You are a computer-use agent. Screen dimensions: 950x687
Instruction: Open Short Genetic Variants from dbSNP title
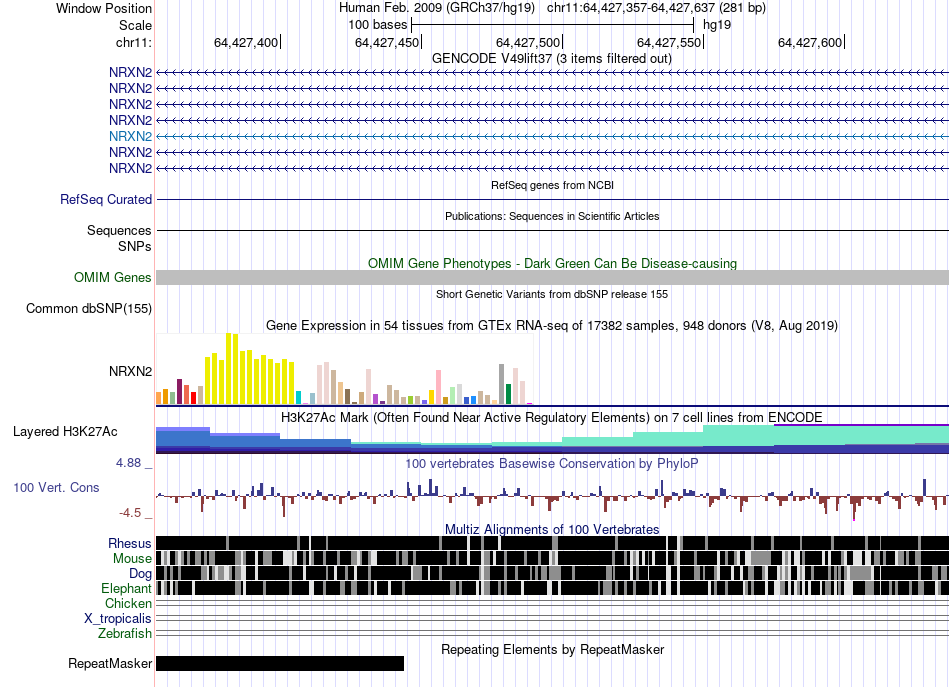coord(552,294)
